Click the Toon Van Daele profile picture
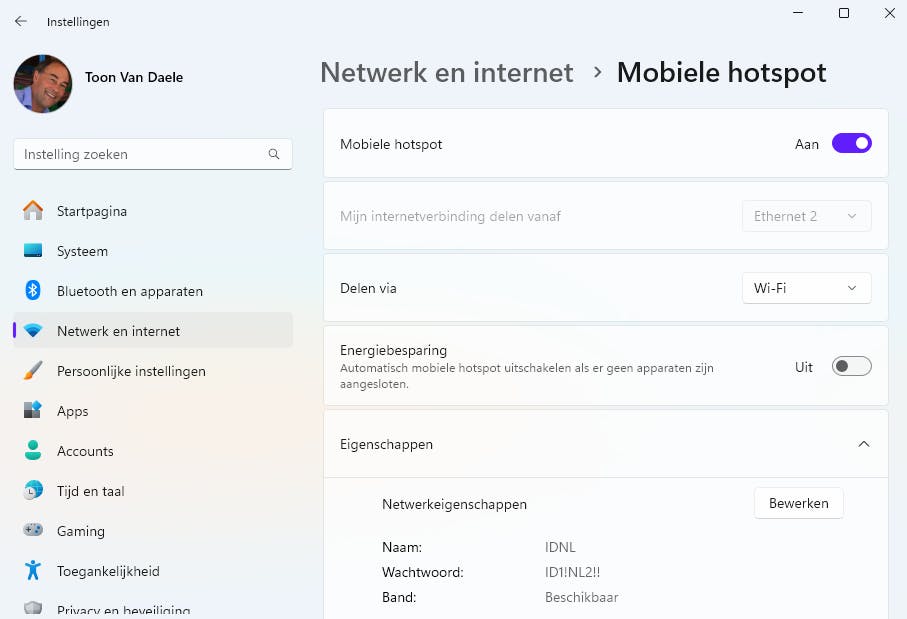 pos(43,84)
